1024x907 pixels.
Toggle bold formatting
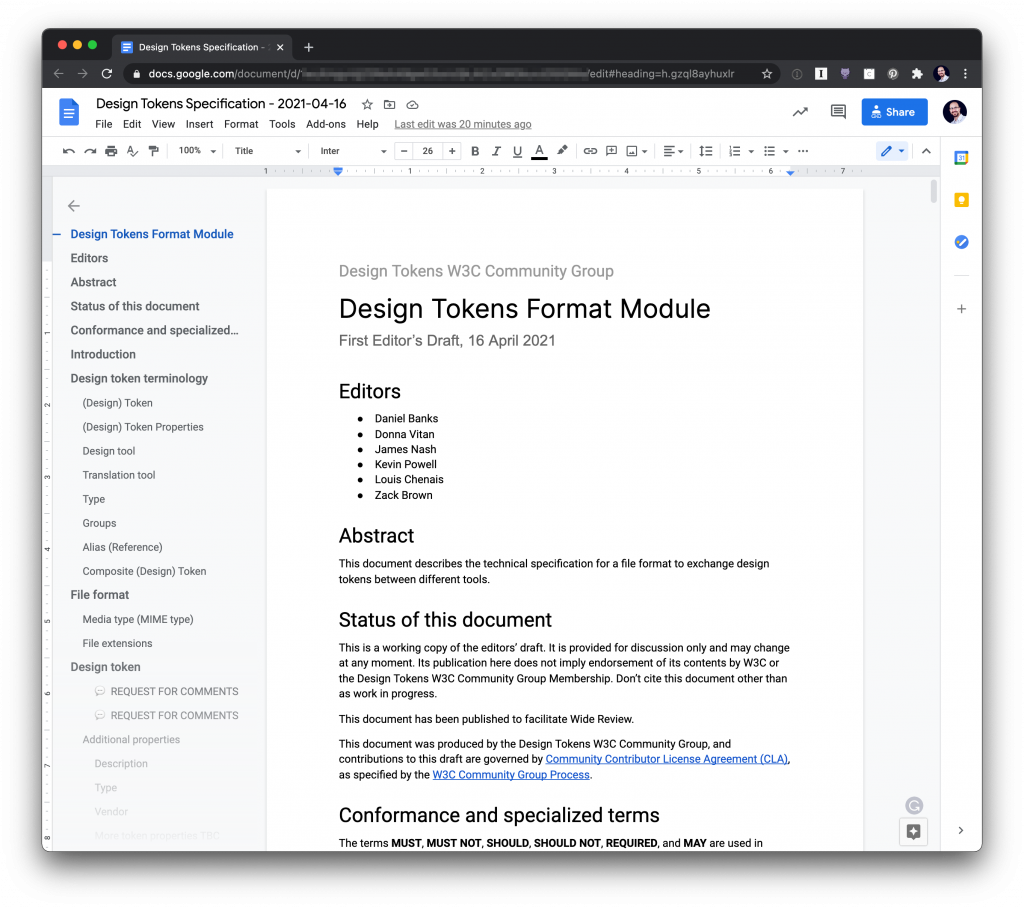475,151
